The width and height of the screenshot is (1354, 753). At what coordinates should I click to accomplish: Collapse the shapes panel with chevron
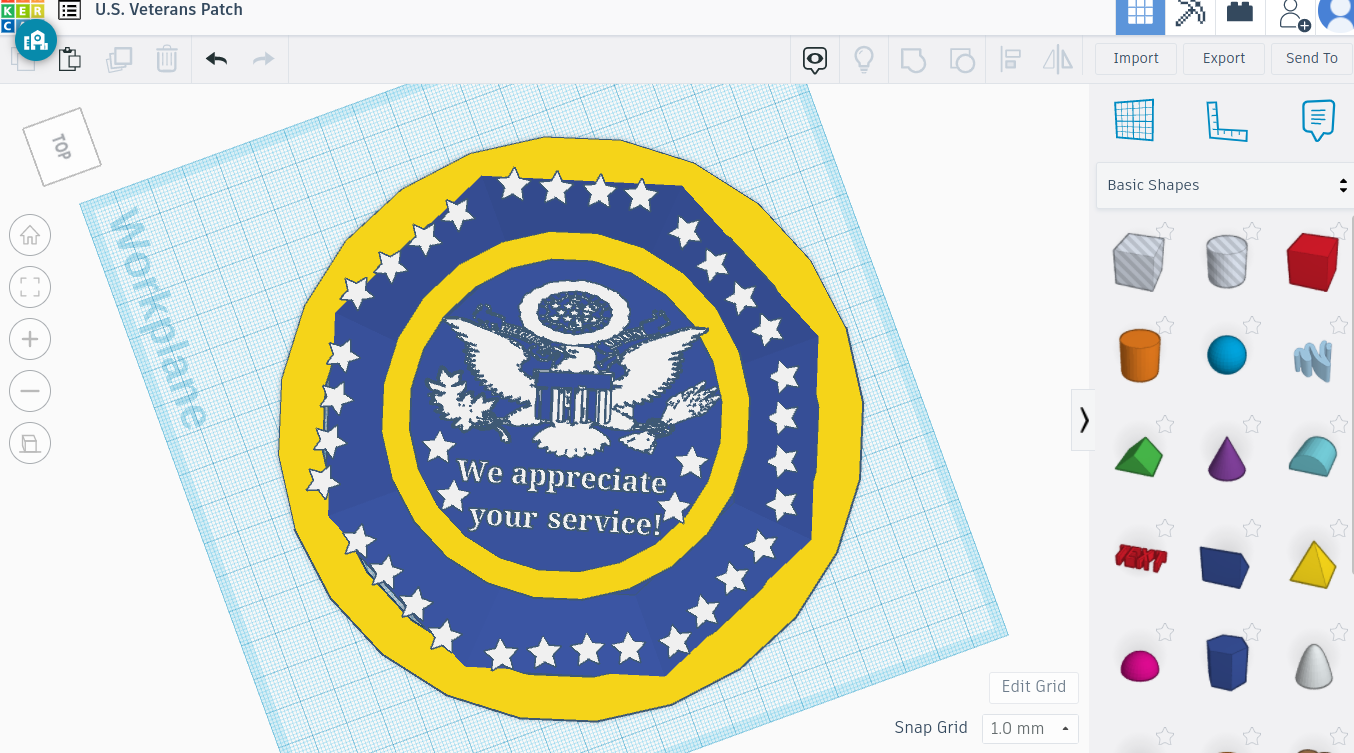tap(1083, 420)
